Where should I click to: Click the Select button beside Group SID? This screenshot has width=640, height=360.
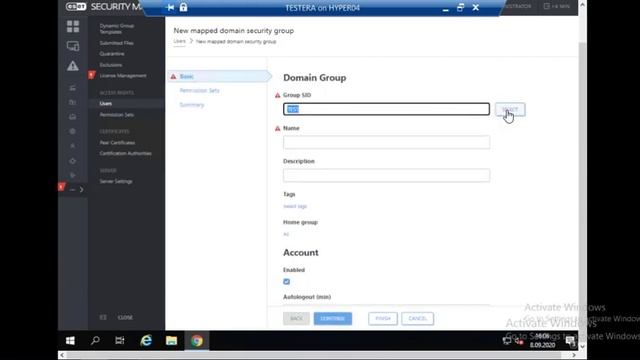[x=510, y=109]
